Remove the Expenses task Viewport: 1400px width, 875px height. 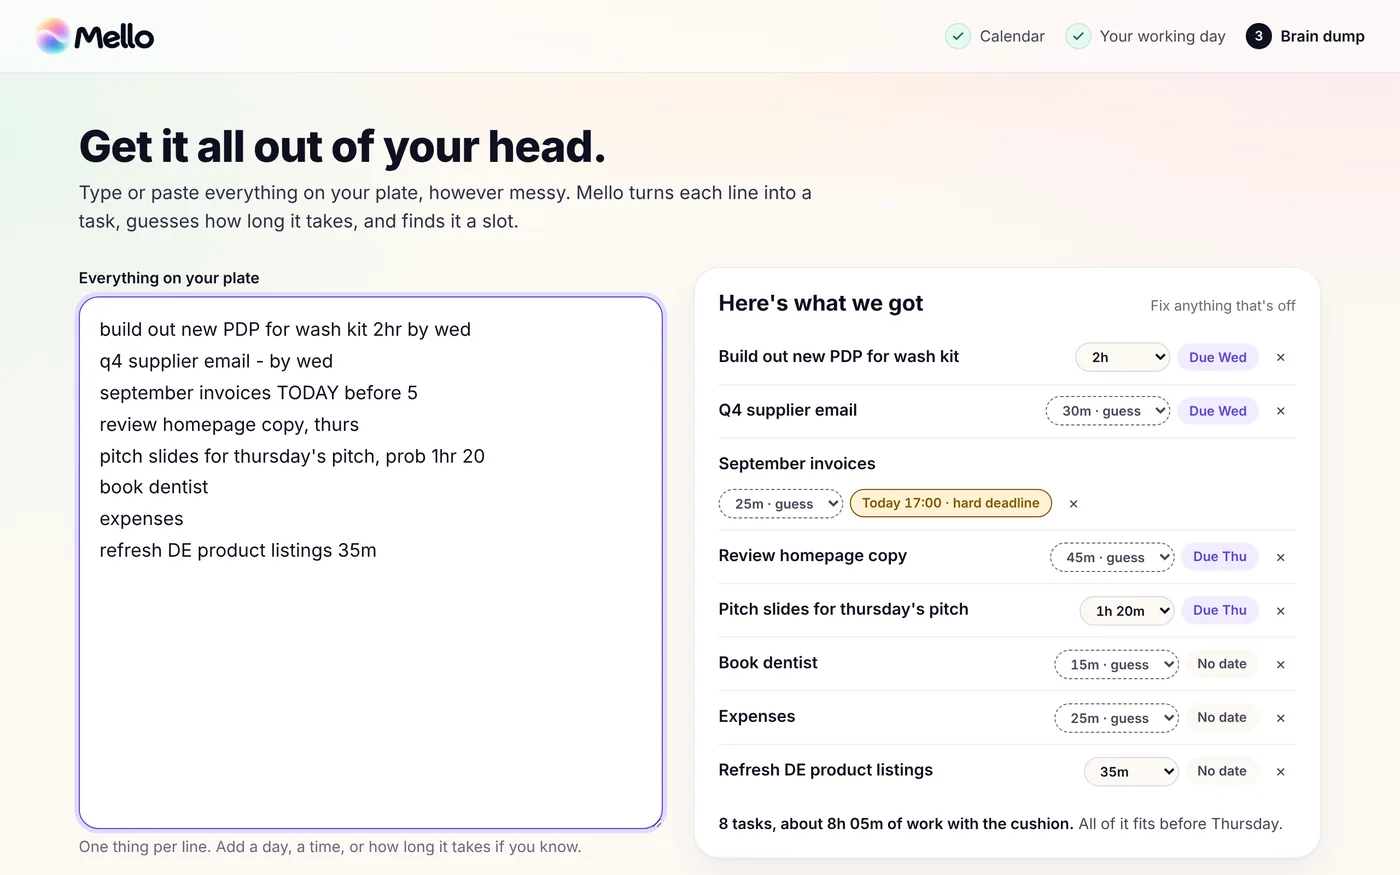(1280, 718)
